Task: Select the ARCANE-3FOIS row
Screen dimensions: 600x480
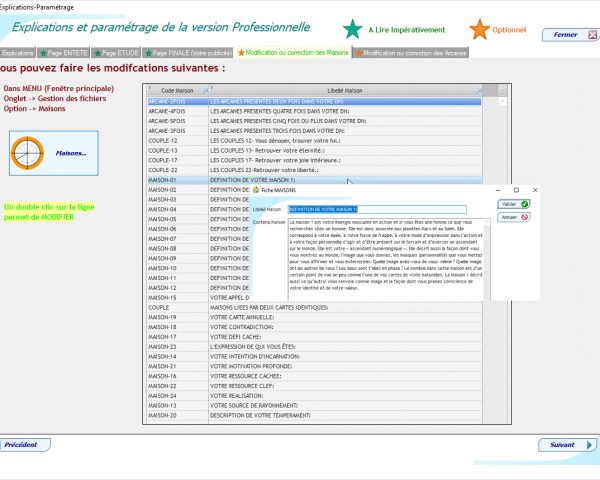Action: pos(314,131)
